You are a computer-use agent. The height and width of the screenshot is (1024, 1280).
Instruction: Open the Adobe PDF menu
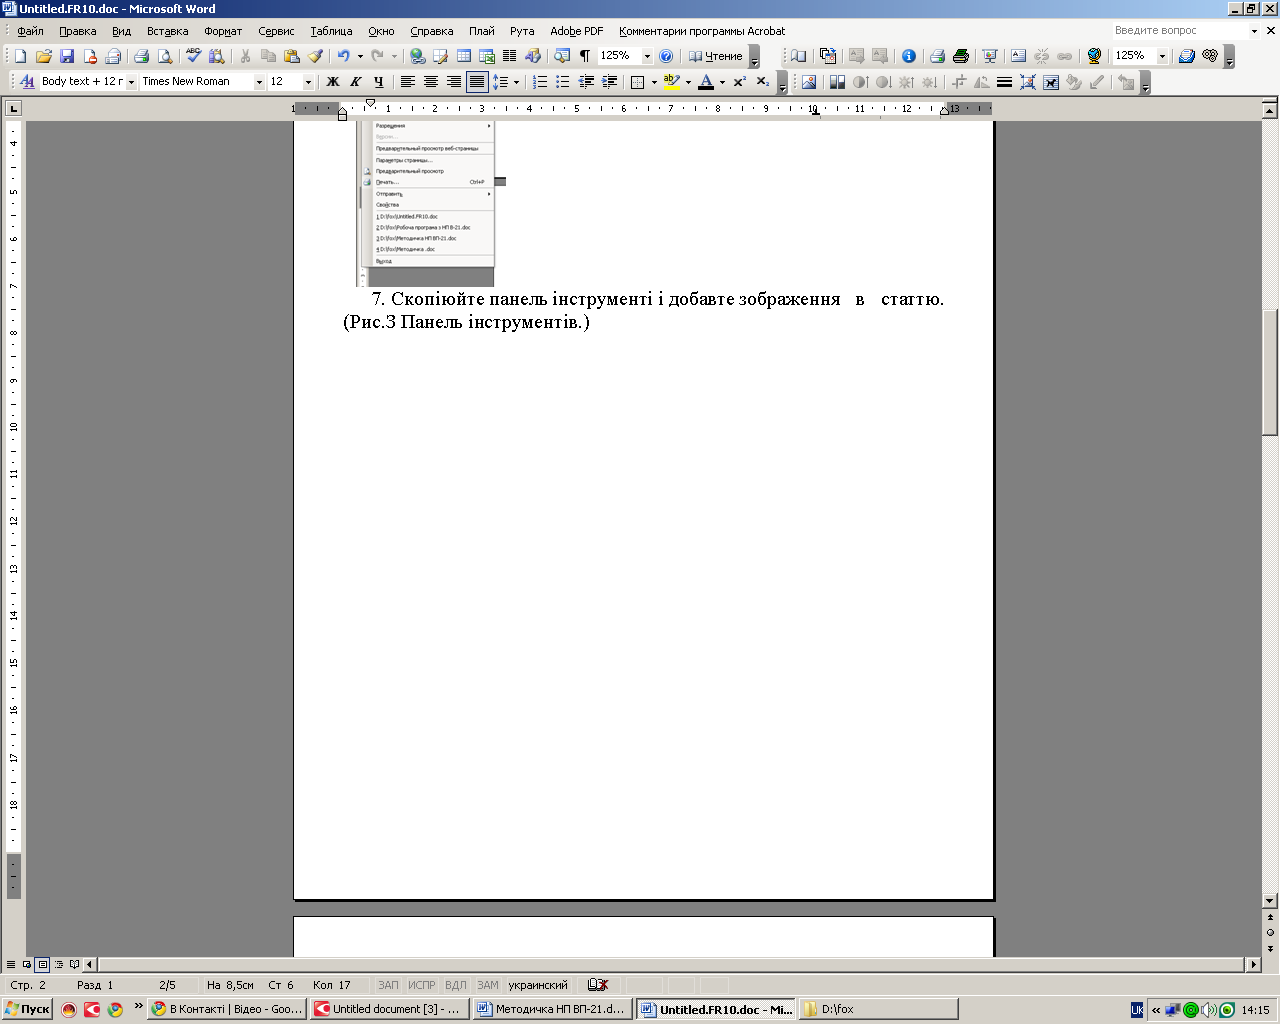click(577, 31)
